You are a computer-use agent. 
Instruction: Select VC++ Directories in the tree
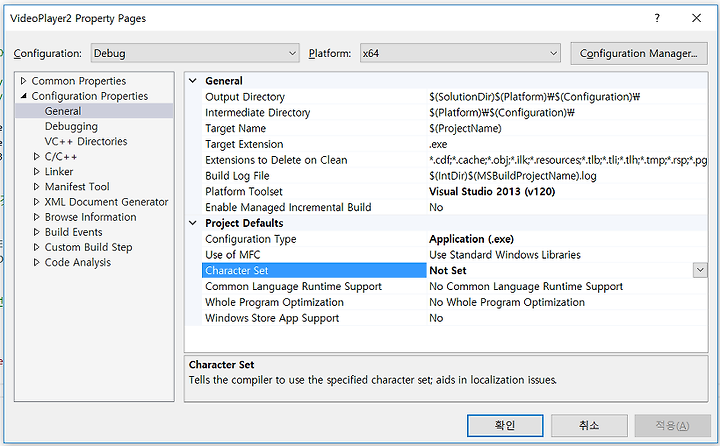pos(86,141)
